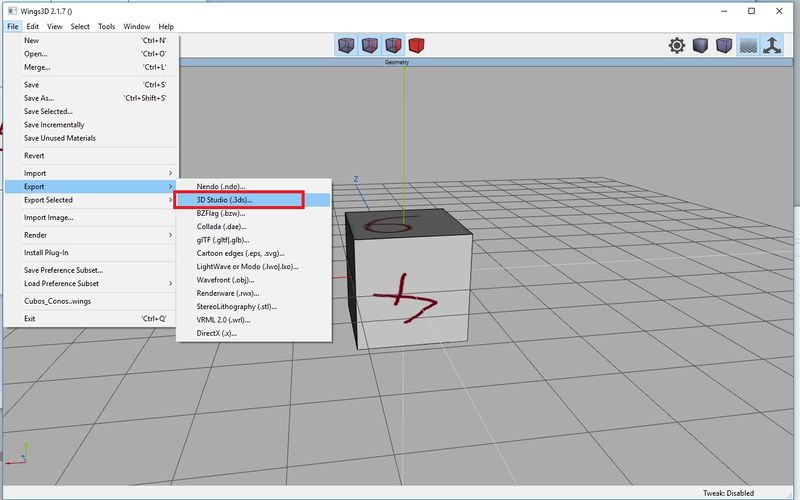Toggle flat shading cube icon
This screenshot has height=500, width=800.
[x=700, y=45]
